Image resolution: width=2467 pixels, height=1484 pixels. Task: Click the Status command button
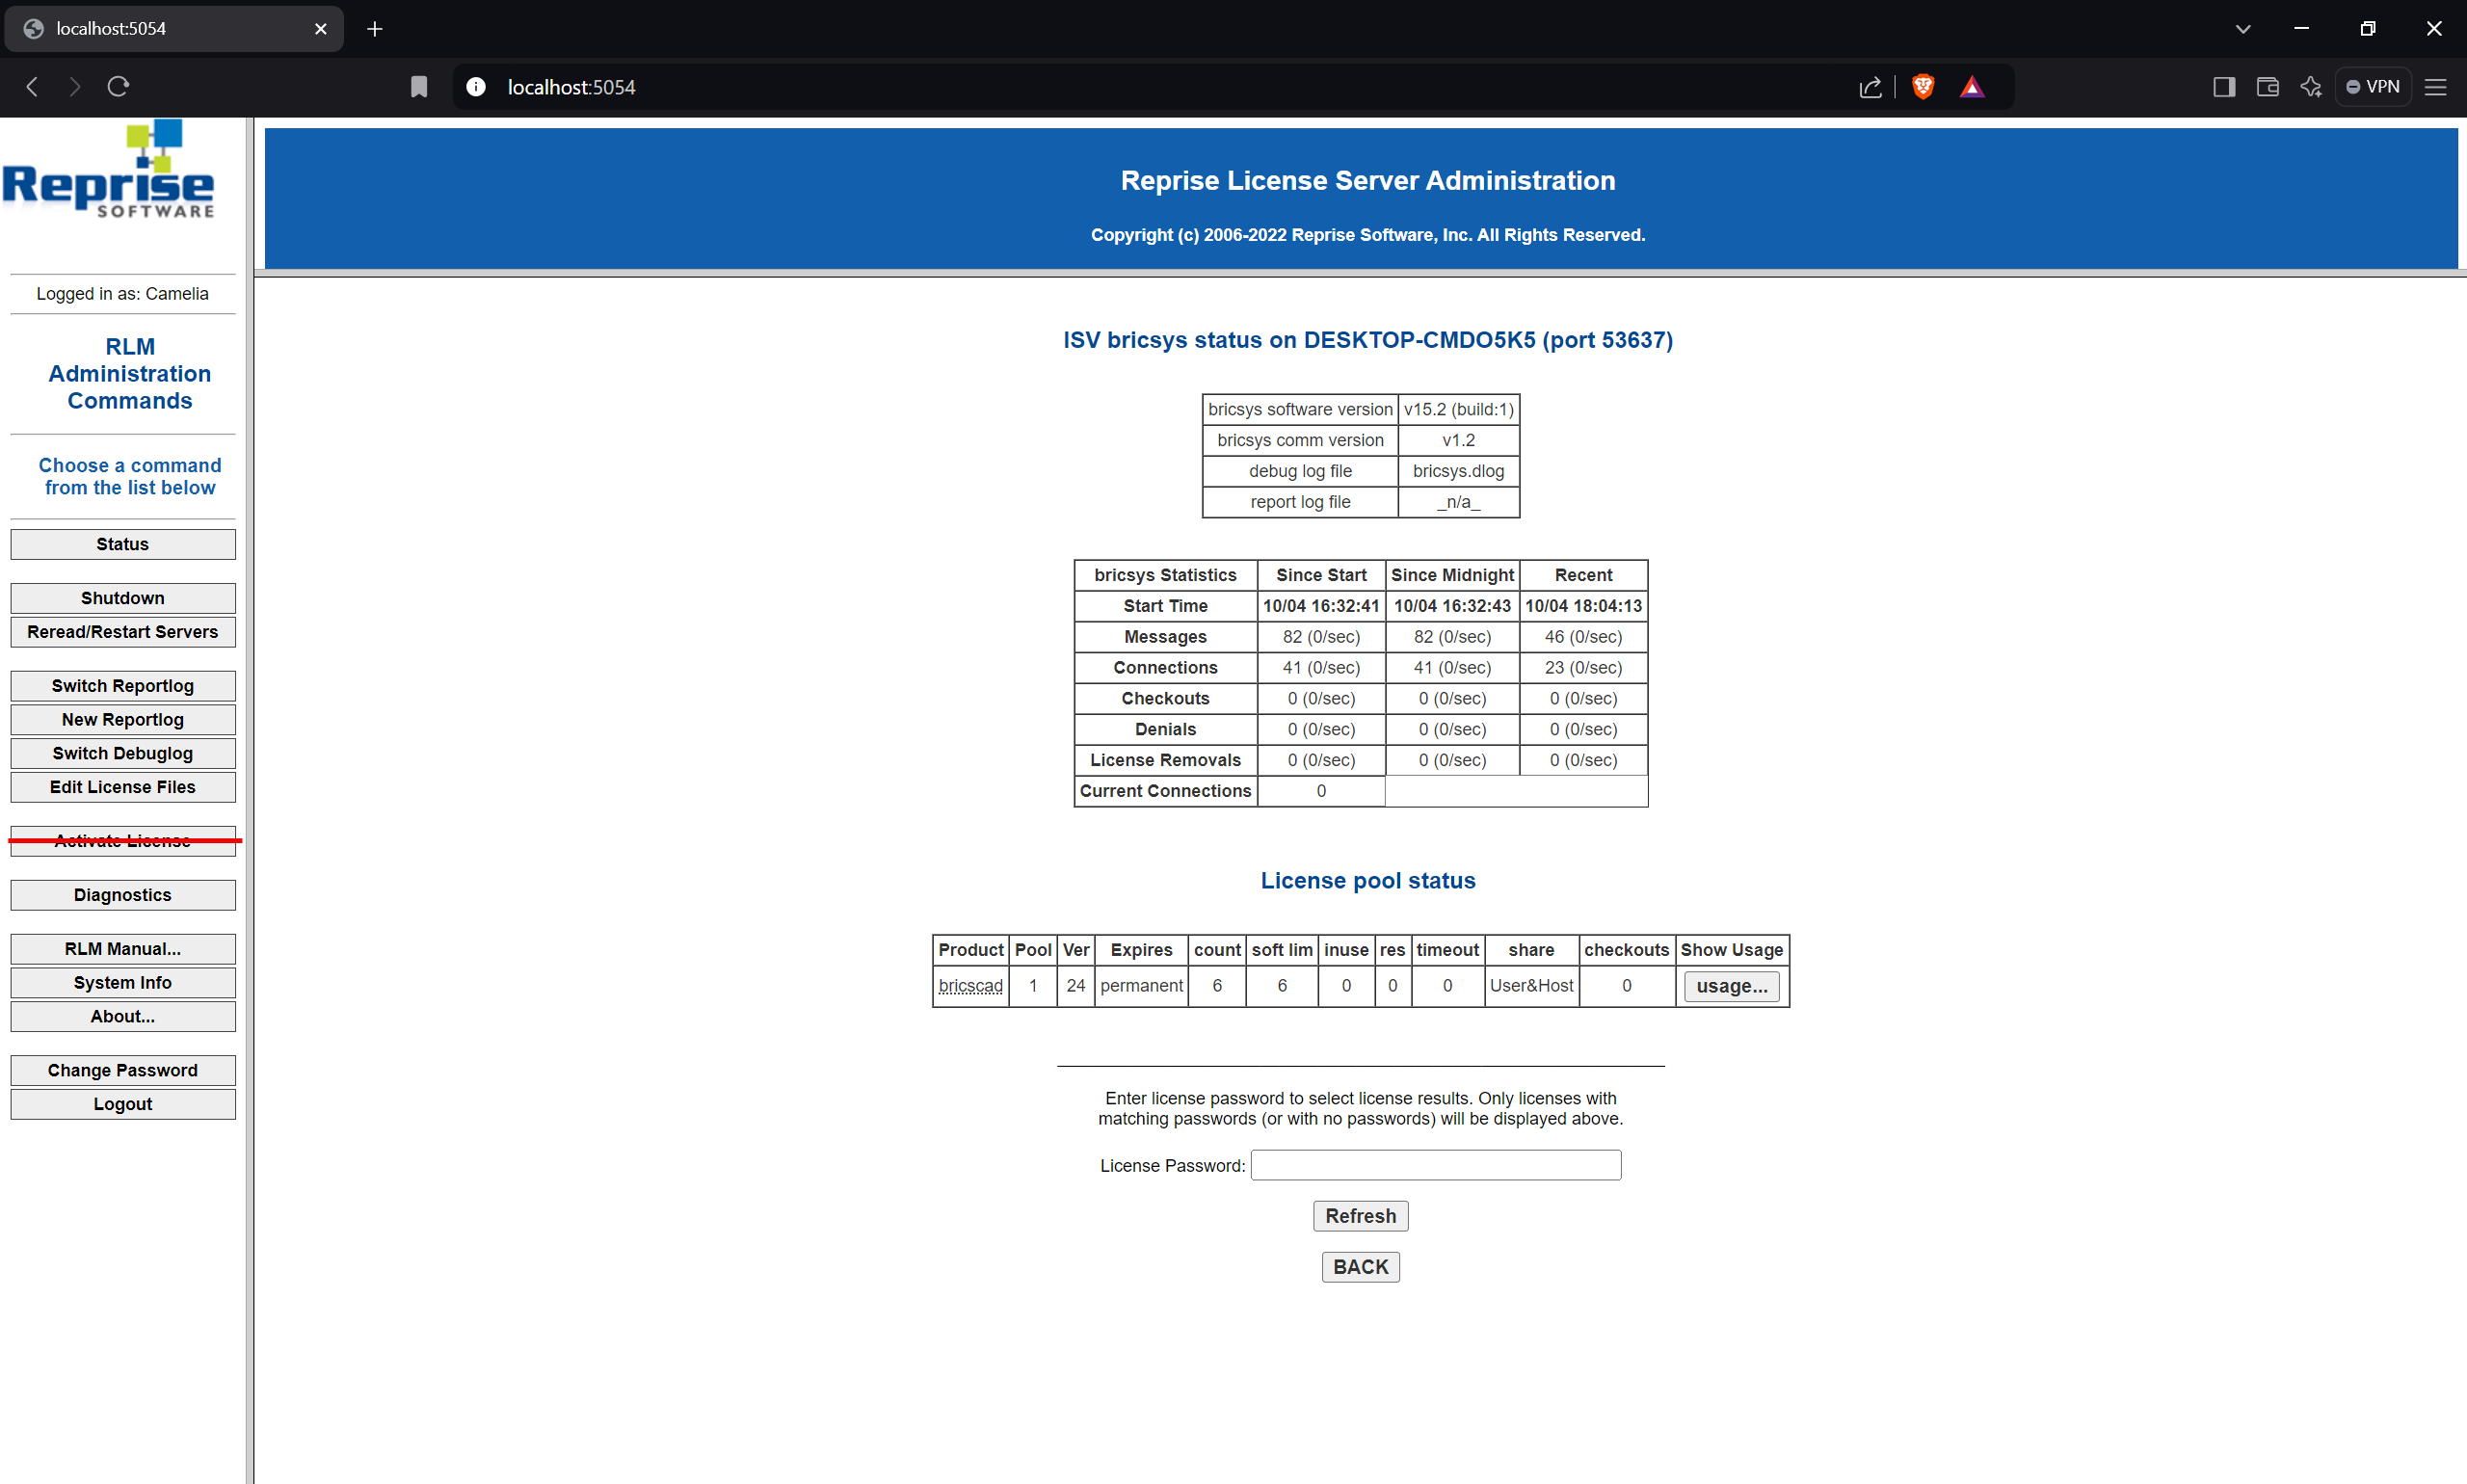123,544
